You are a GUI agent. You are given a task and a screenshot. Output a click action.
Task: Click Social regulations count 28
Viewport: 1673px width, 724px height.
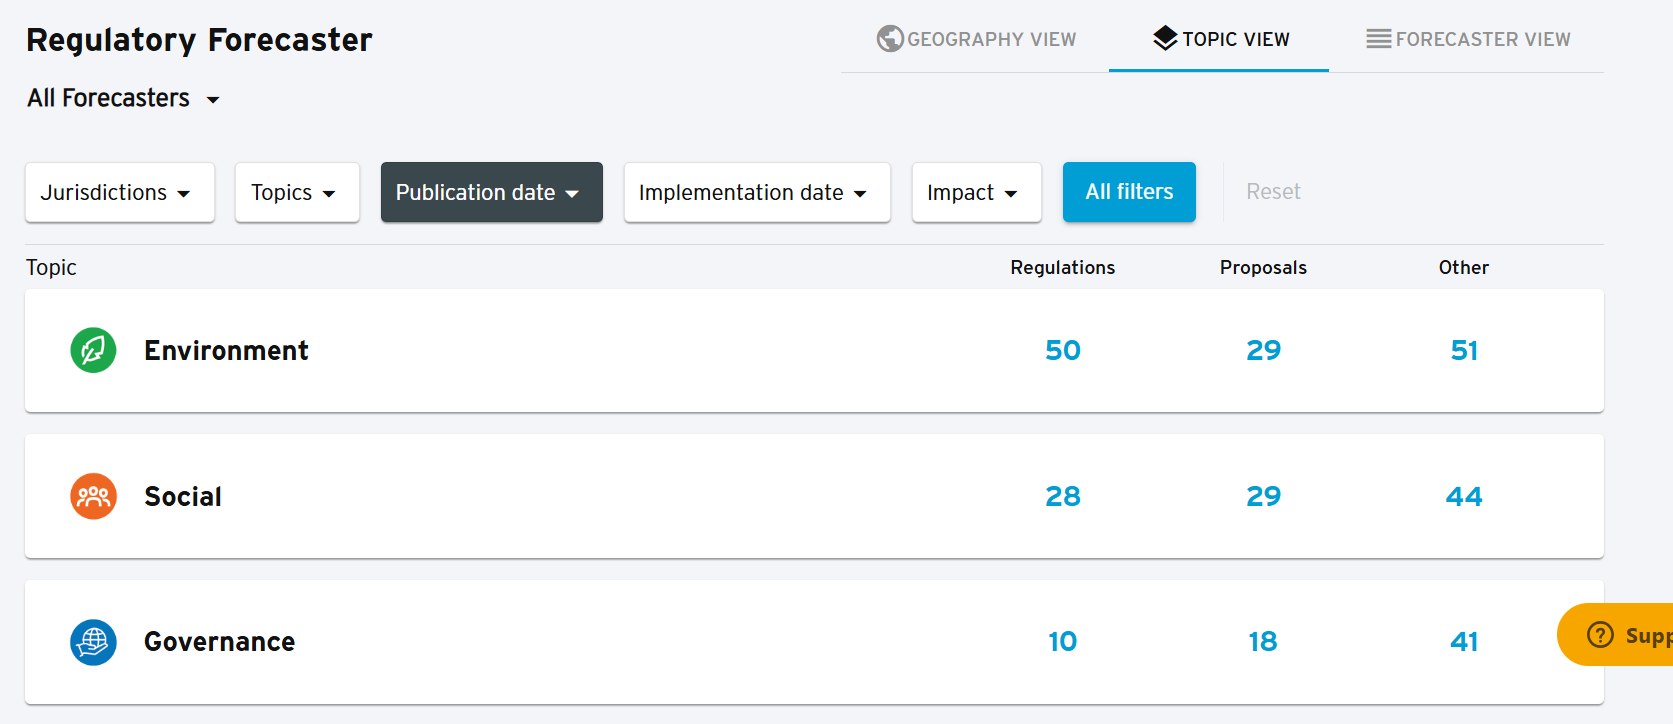(x=1063, y=496)
